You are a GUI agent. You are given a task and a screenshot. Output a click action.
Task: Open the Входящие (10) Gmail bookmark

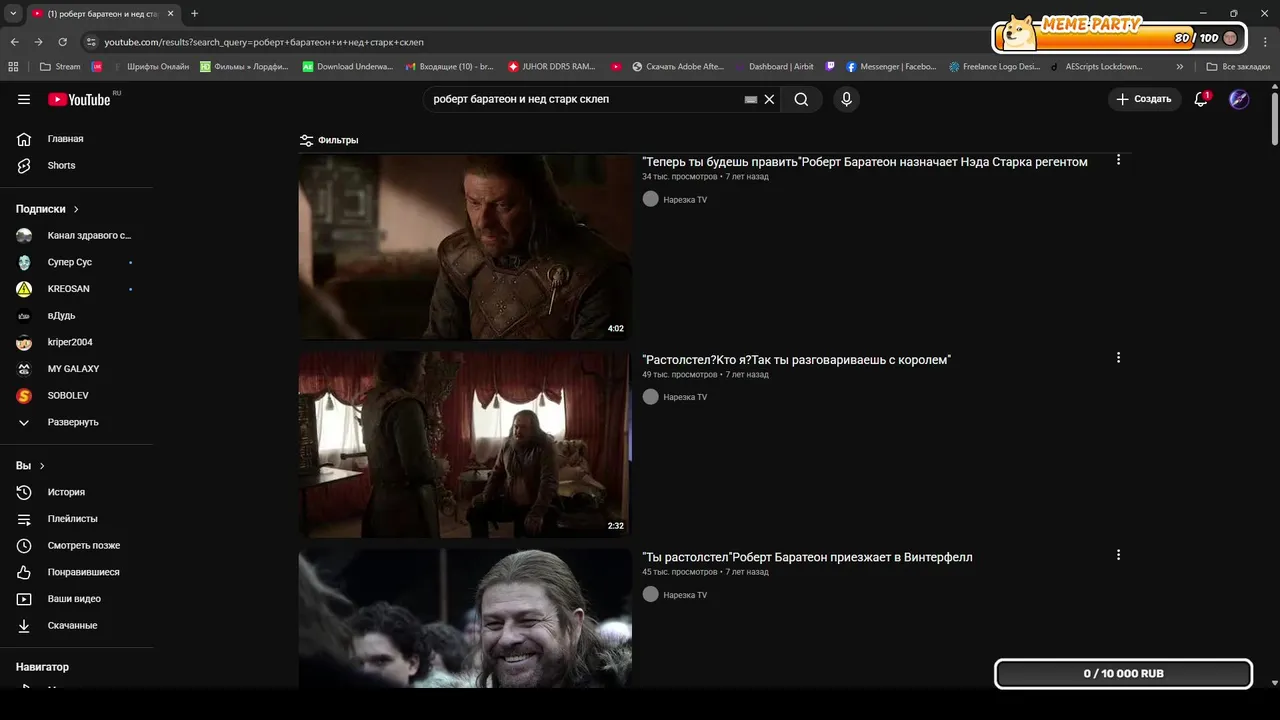point(450,67)
